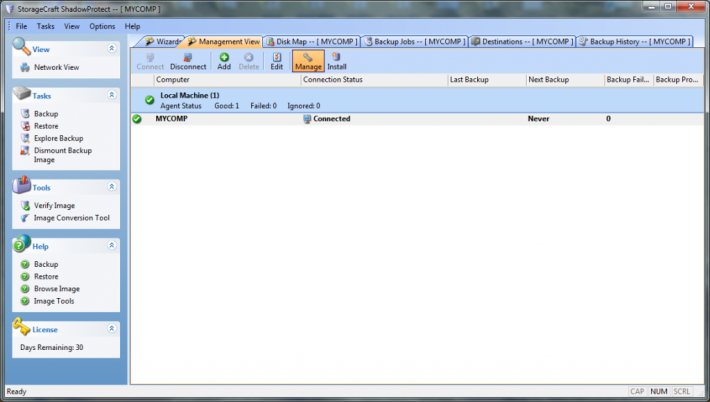Click Days Remaining: 30 license text

[52, 348]
